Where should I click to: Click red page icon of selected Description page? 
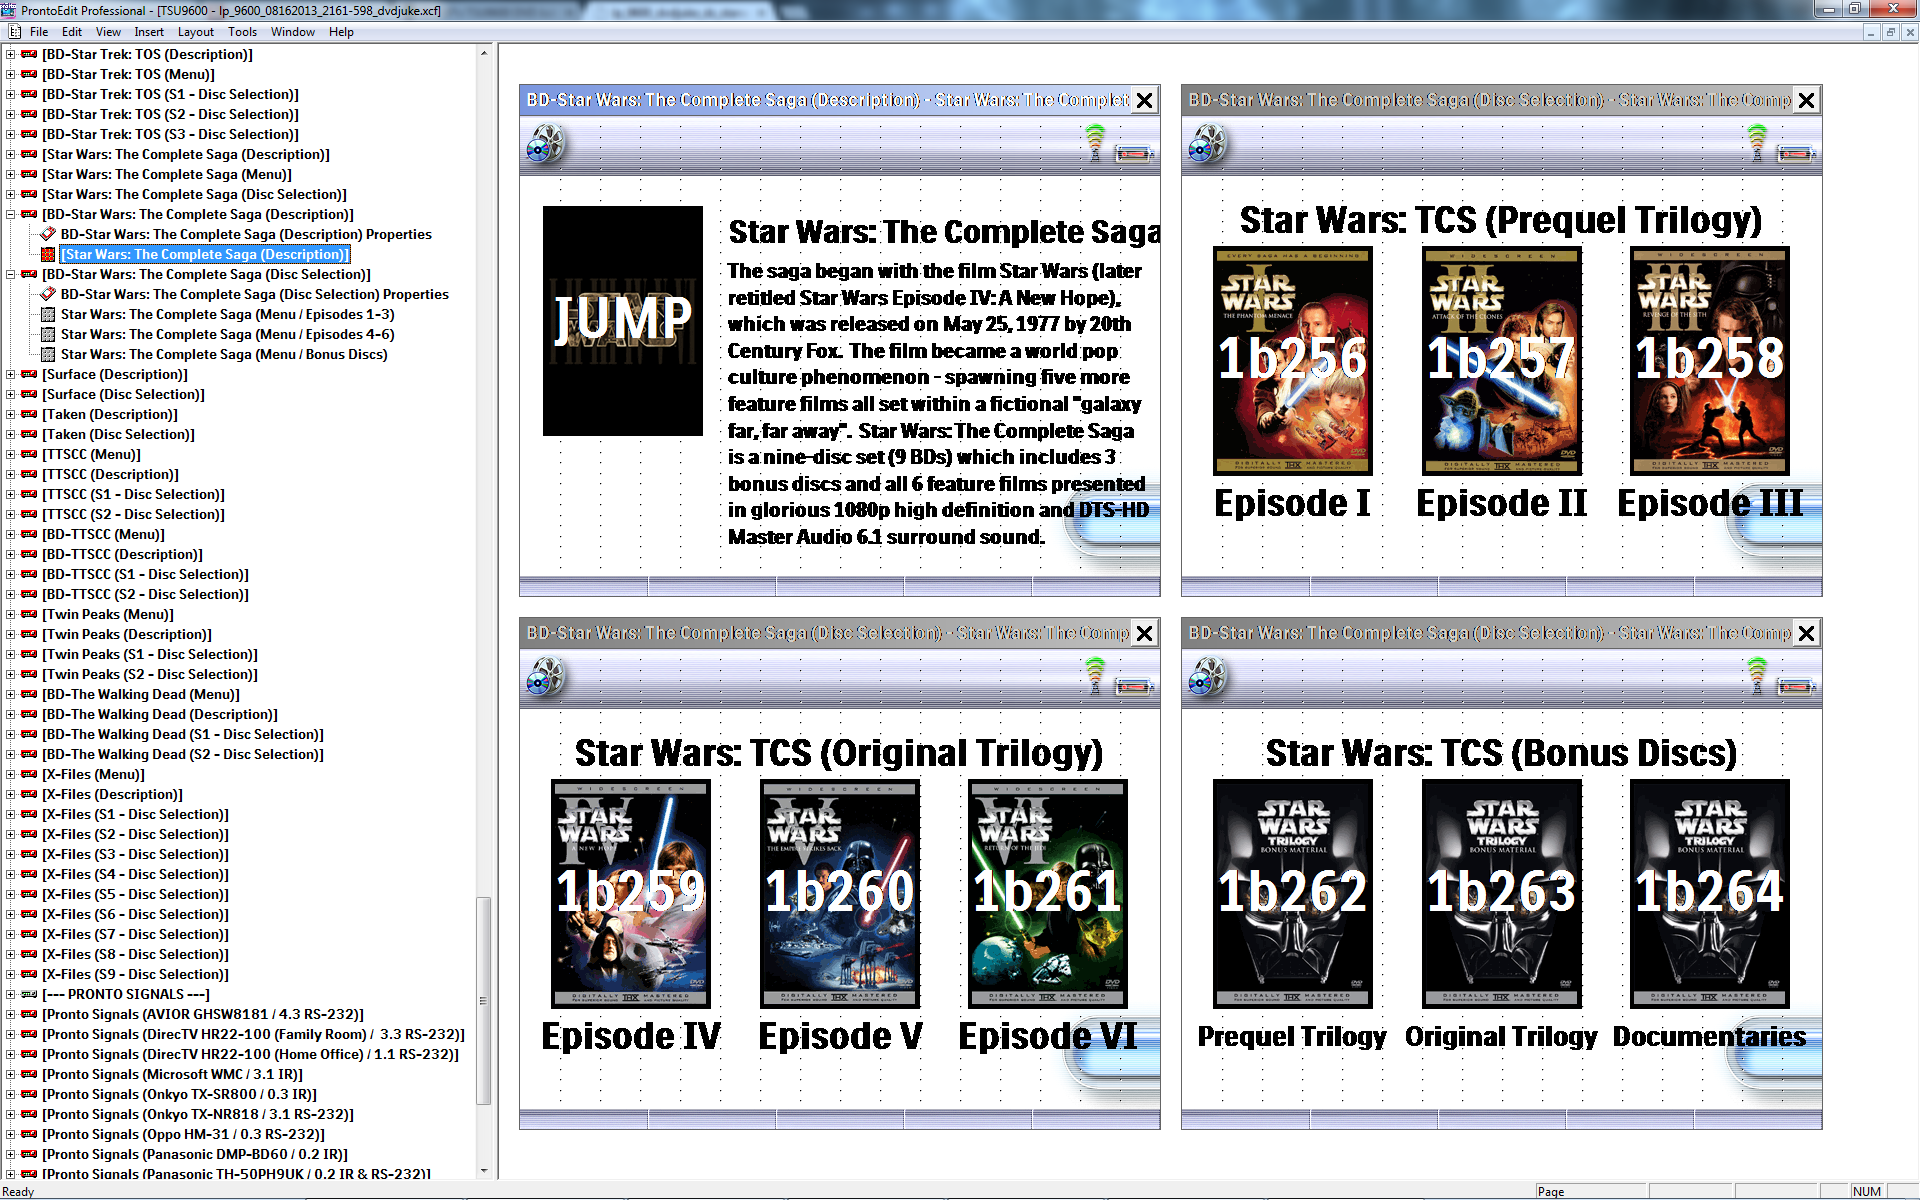48,254
